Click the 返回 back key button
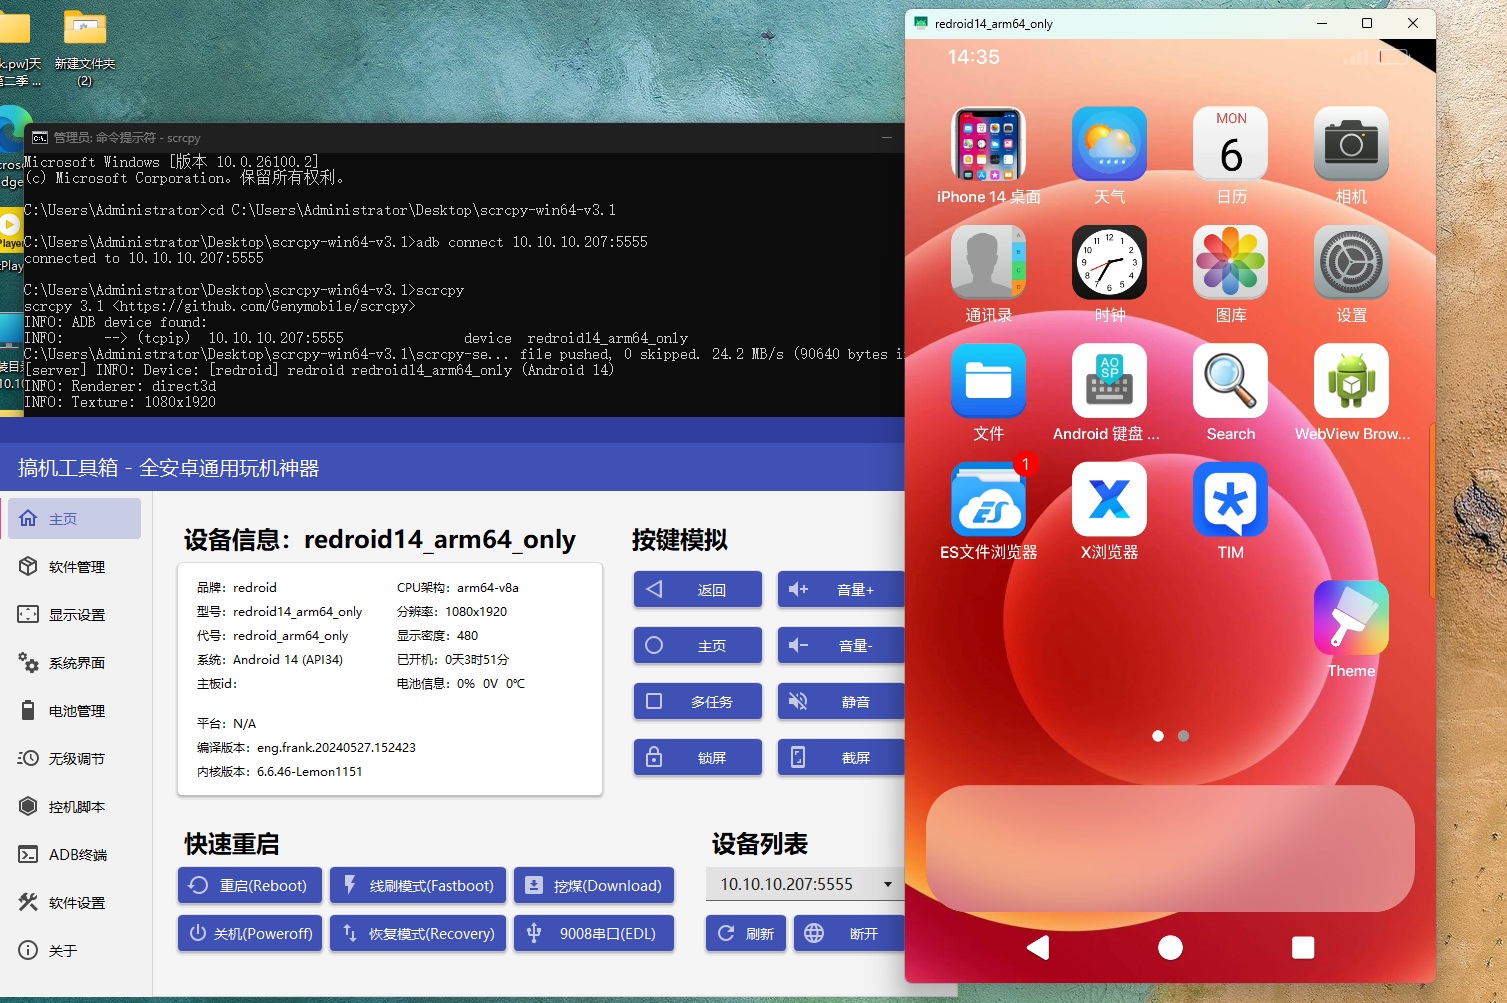This screenshot has width=1507, height=1003. 698,590
